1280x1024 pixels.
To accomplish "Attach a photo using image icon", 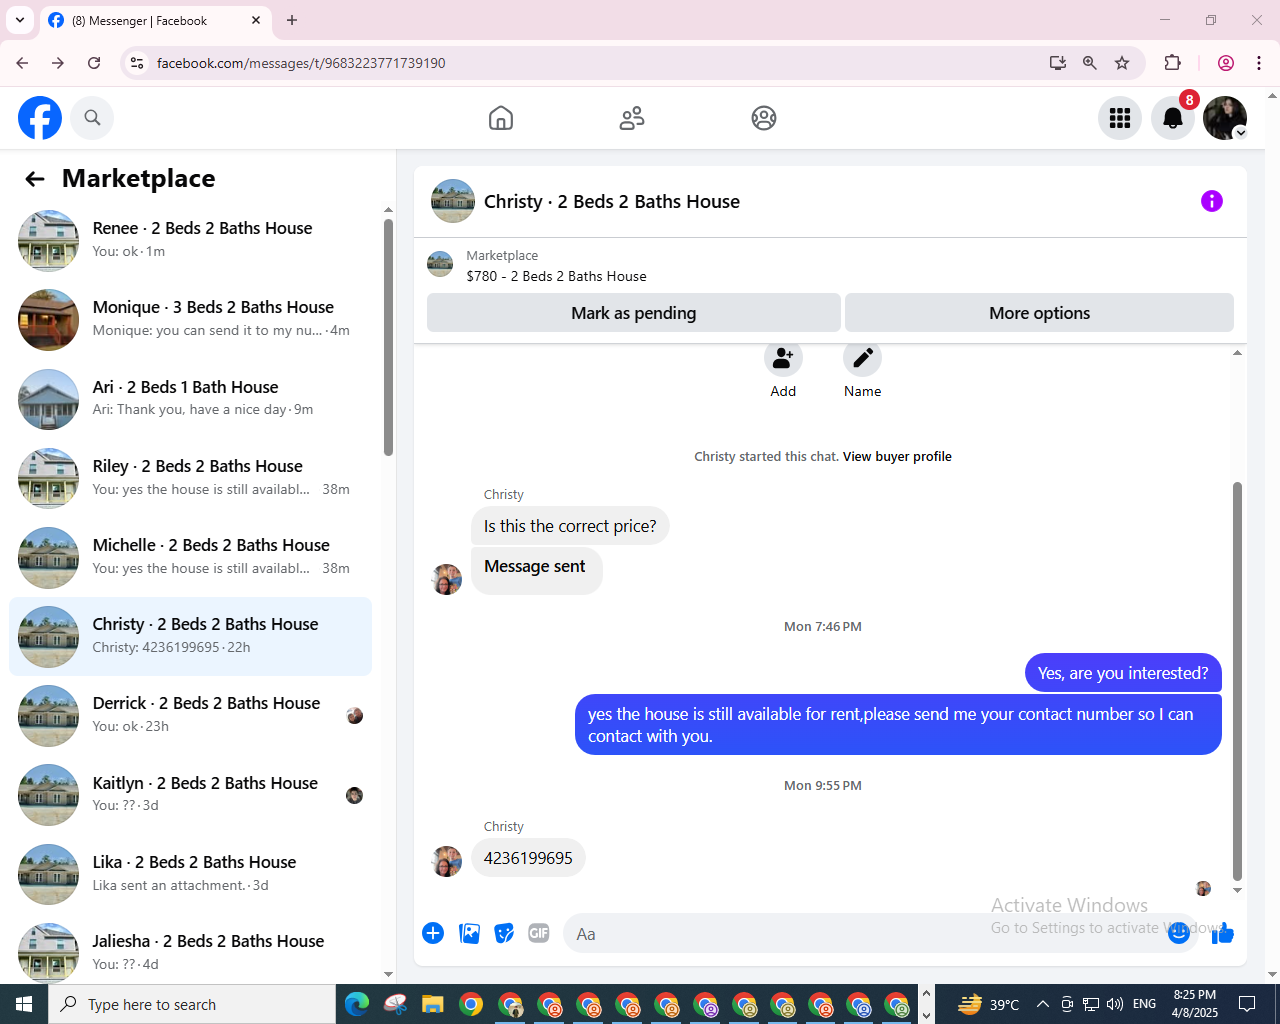I will click(x=469, y=933).
